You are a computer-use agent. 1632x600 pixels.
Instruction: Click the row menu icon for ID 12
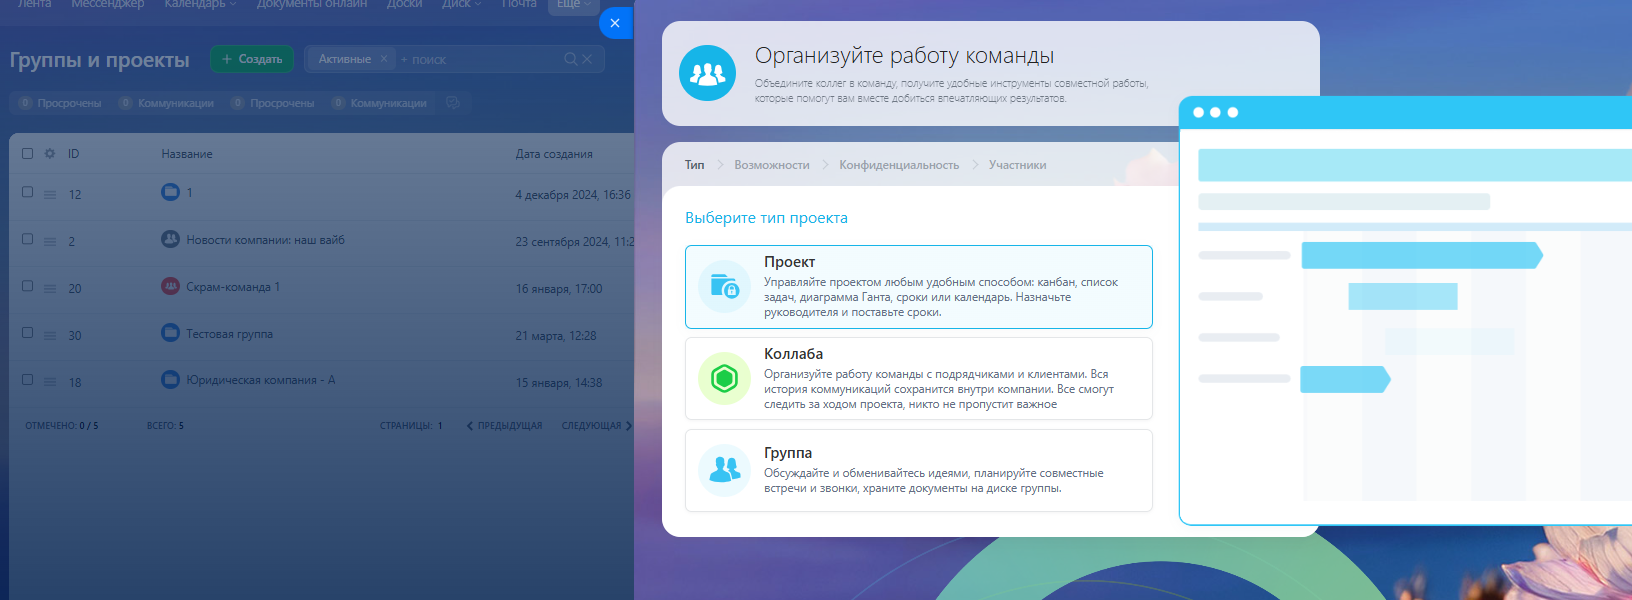point(50,195)
